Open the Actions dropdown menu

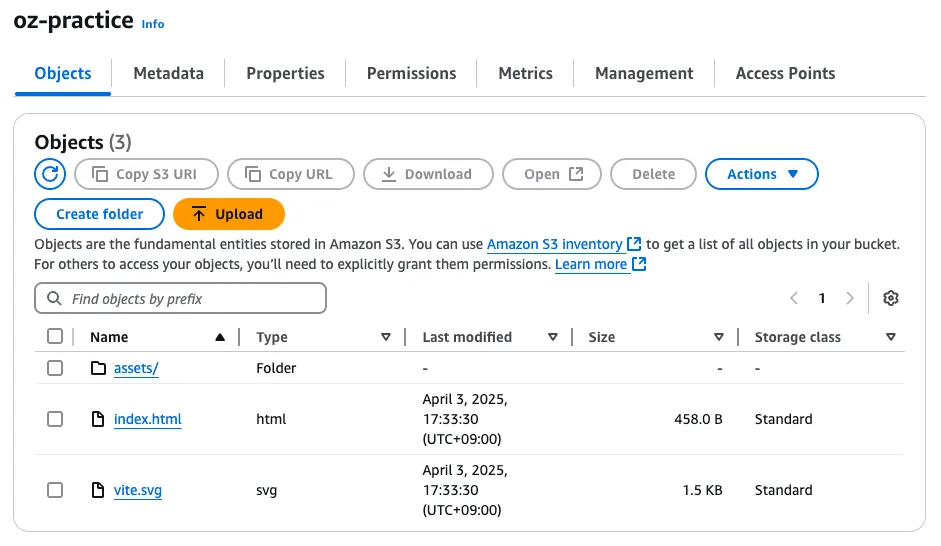[762, 174]
